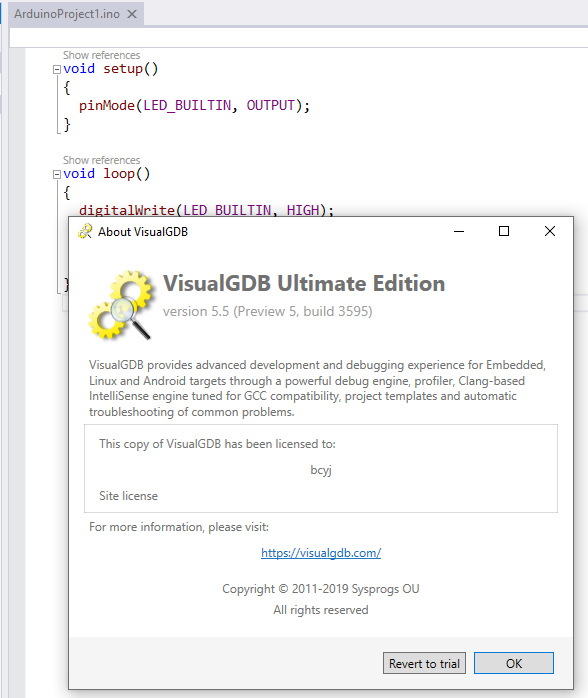This screenshot has width=588, height=698.
Task: Click the Copyright 2011-2019 Sysprogs OU text
Action: (321, 589)
